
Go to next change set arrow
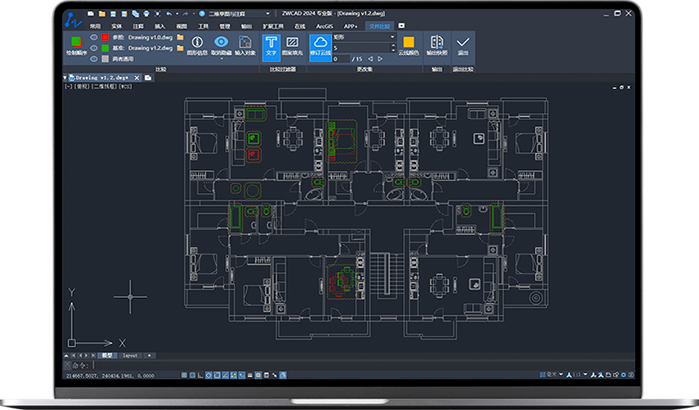coord(380,59)
